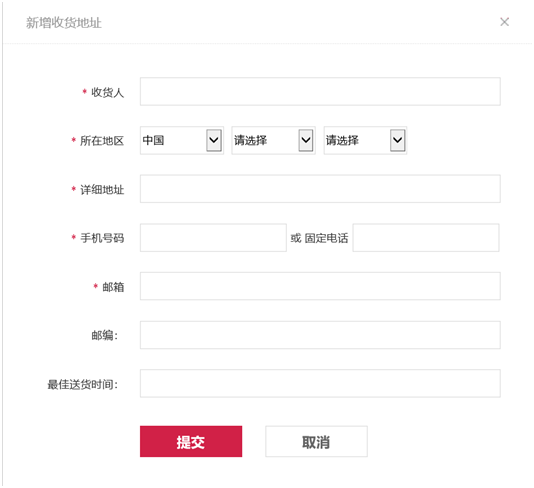The image size is (534, 488).
Task: Click the 所在地区 label text
Action: 102,141
